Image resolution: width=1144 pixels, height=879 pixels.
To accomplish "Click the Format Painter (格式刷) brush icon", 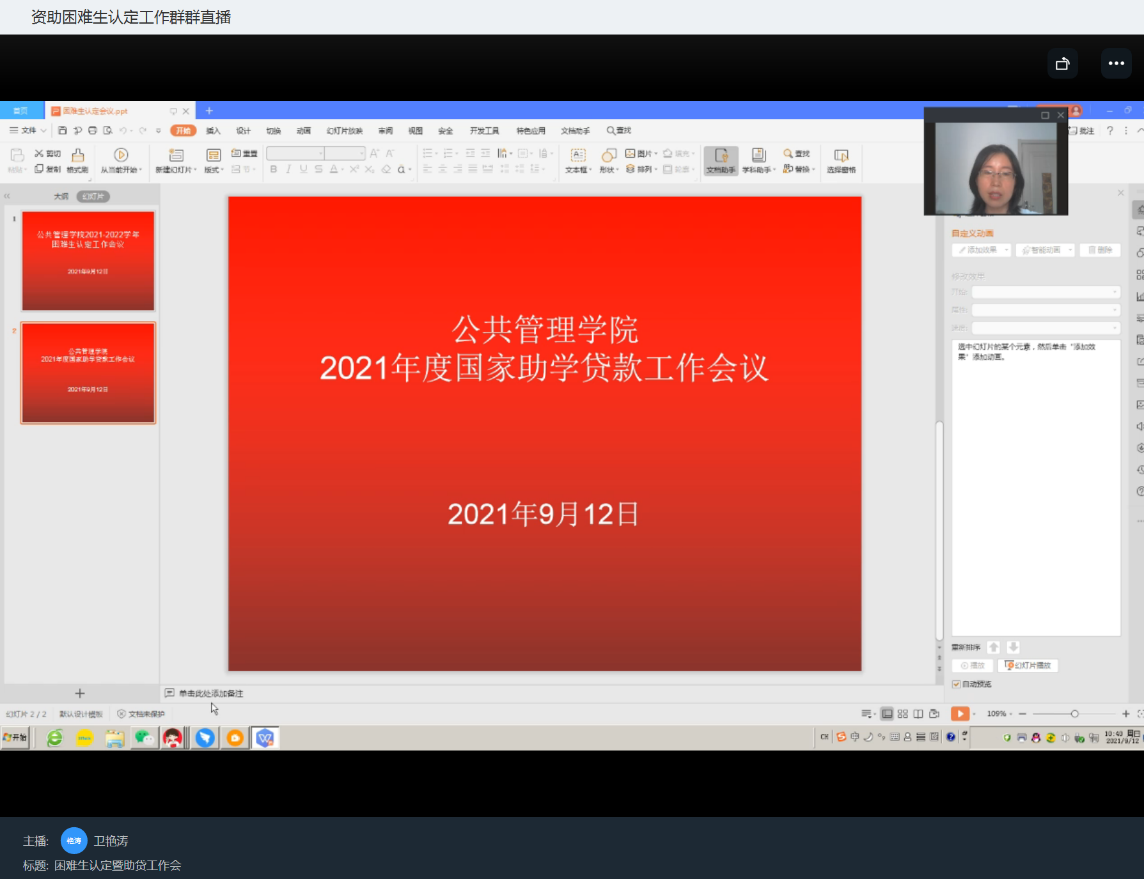I will tap(77, 155).
